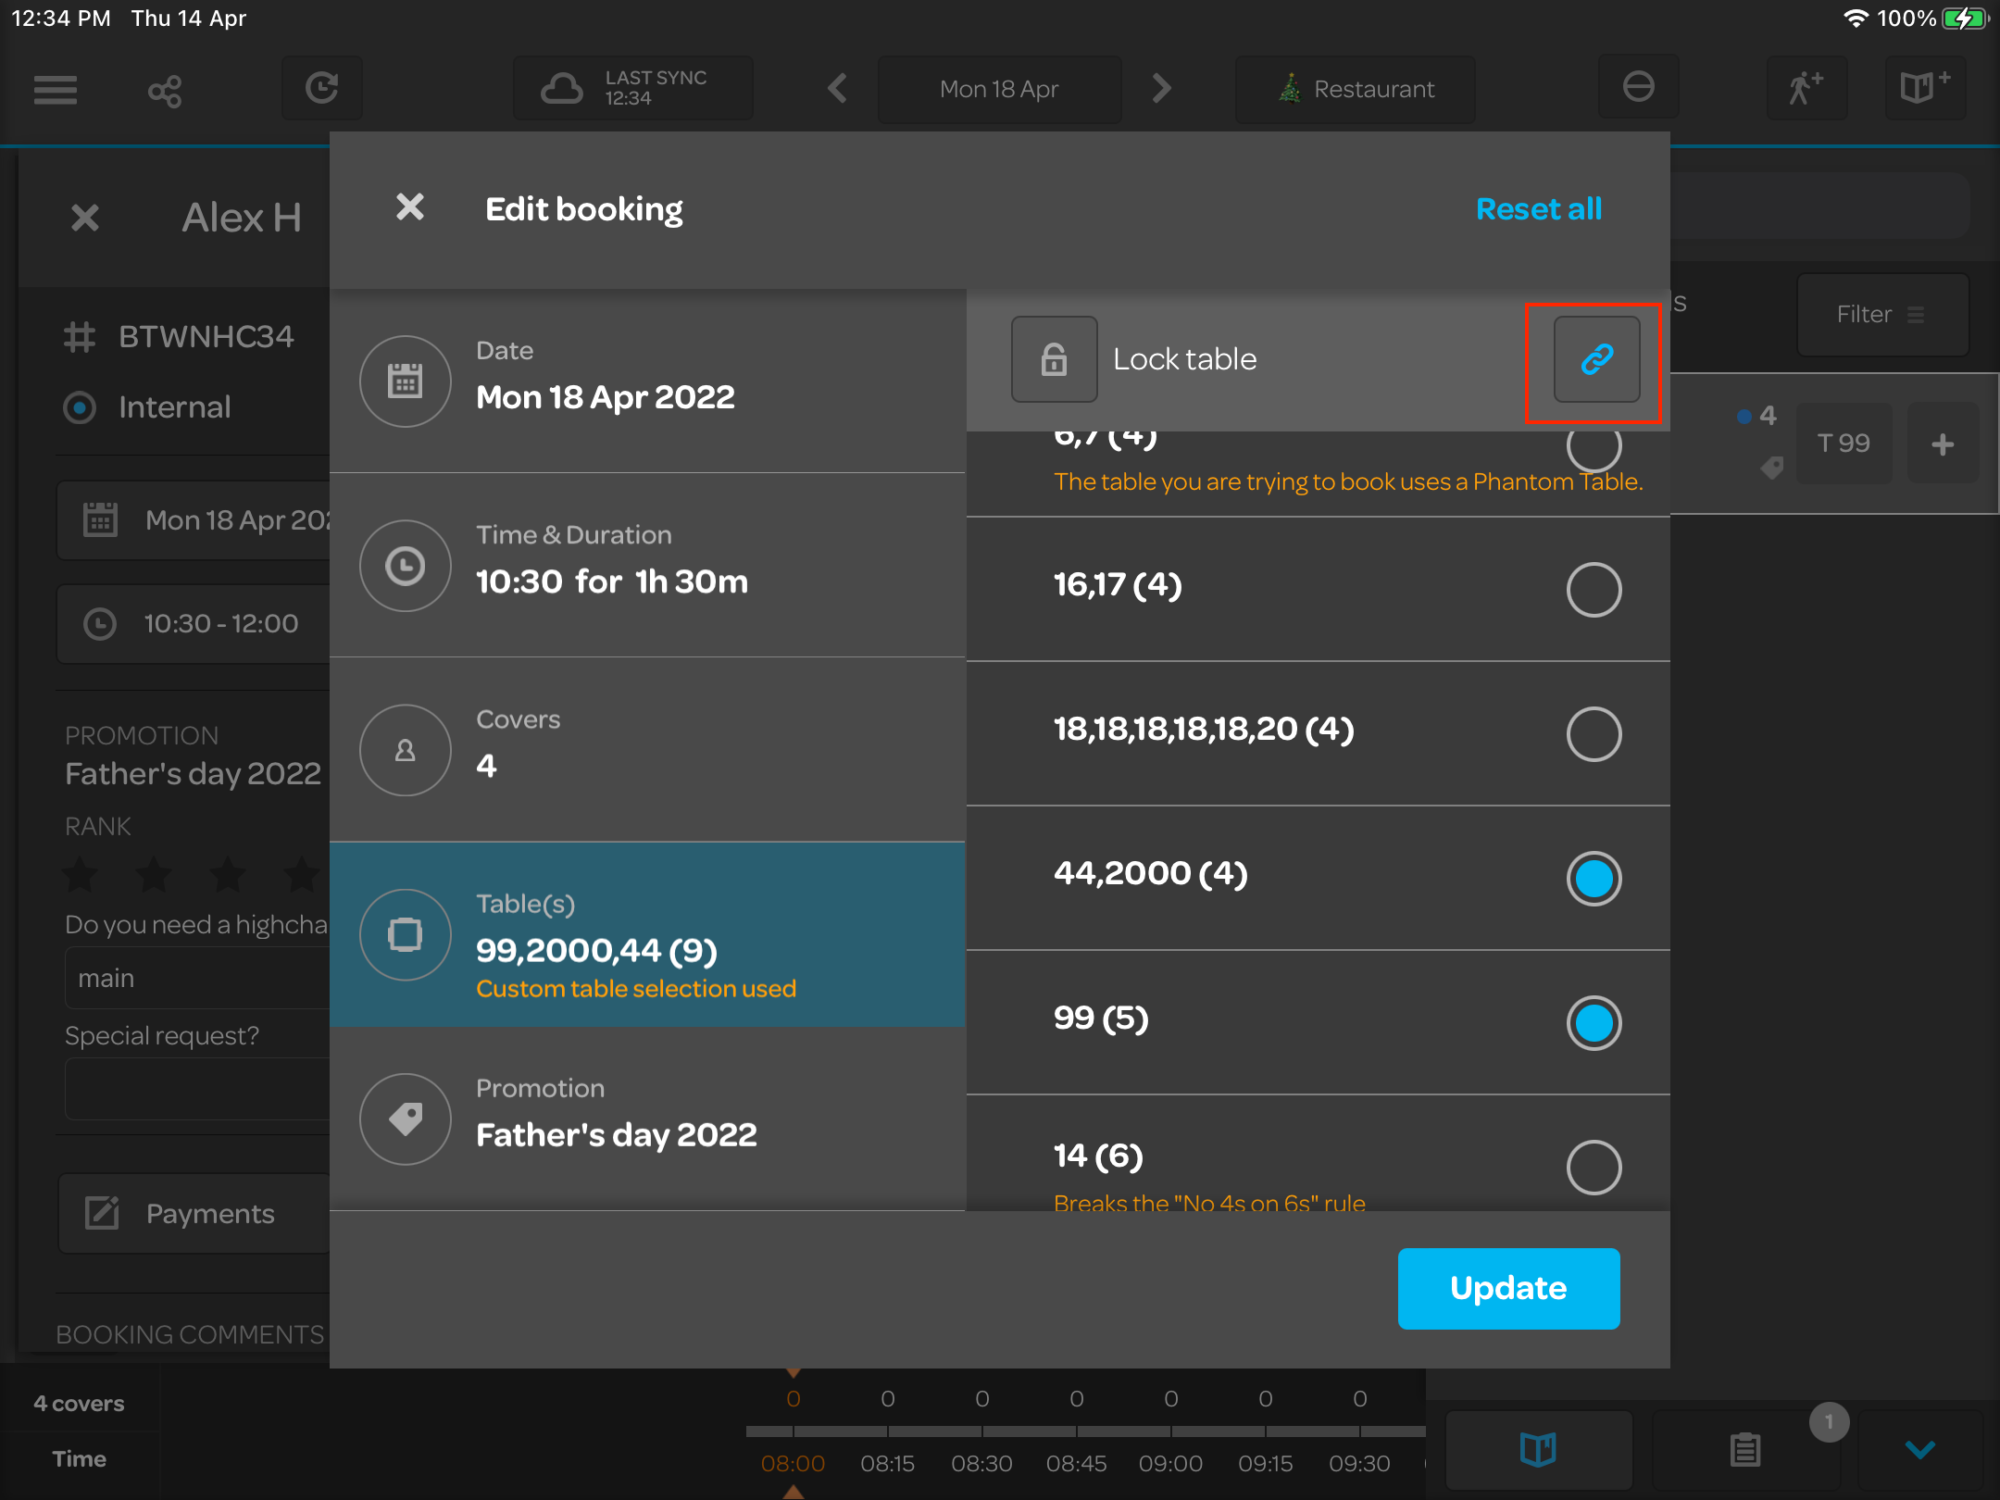Close the Edit booking dialog

(410, 208)
